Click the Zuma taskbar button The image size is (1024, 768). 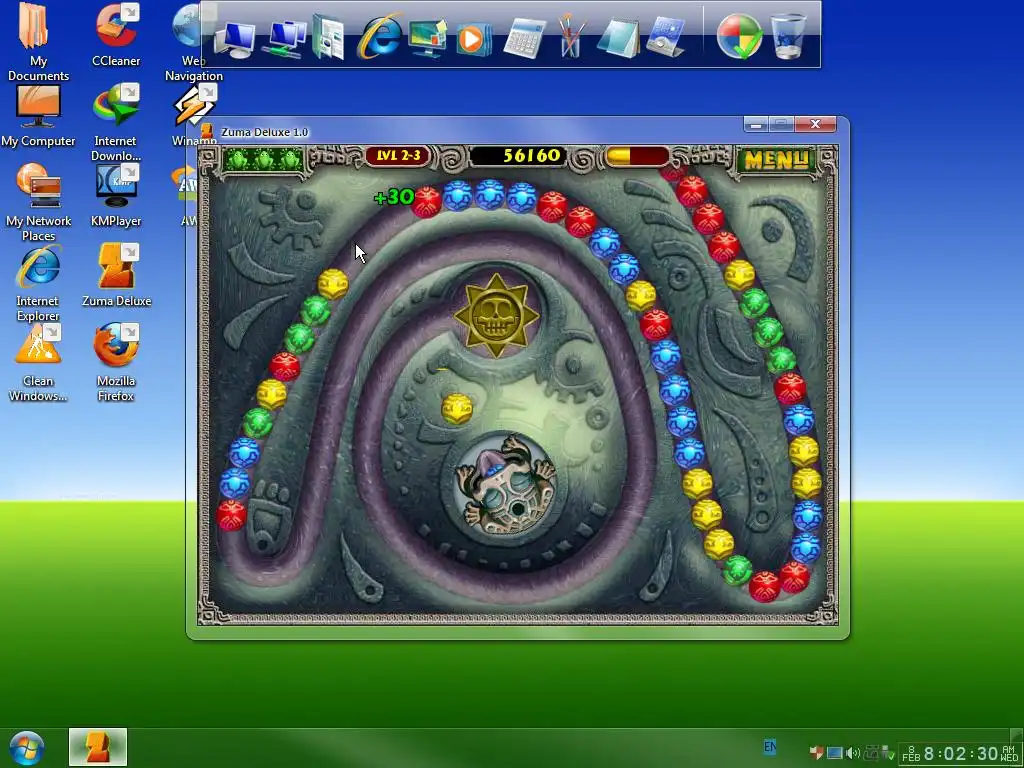point(98,747)
